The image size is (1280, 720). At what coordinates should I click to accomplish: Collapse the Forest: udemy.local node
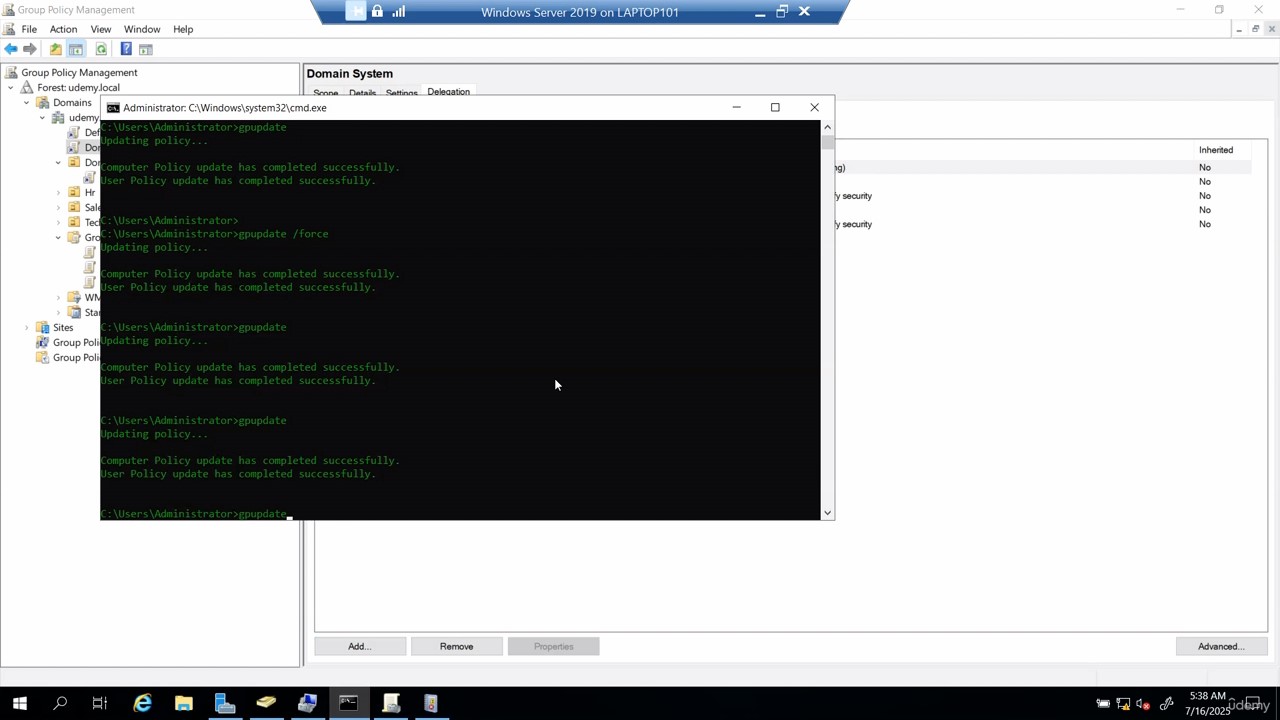click(11, 88)
